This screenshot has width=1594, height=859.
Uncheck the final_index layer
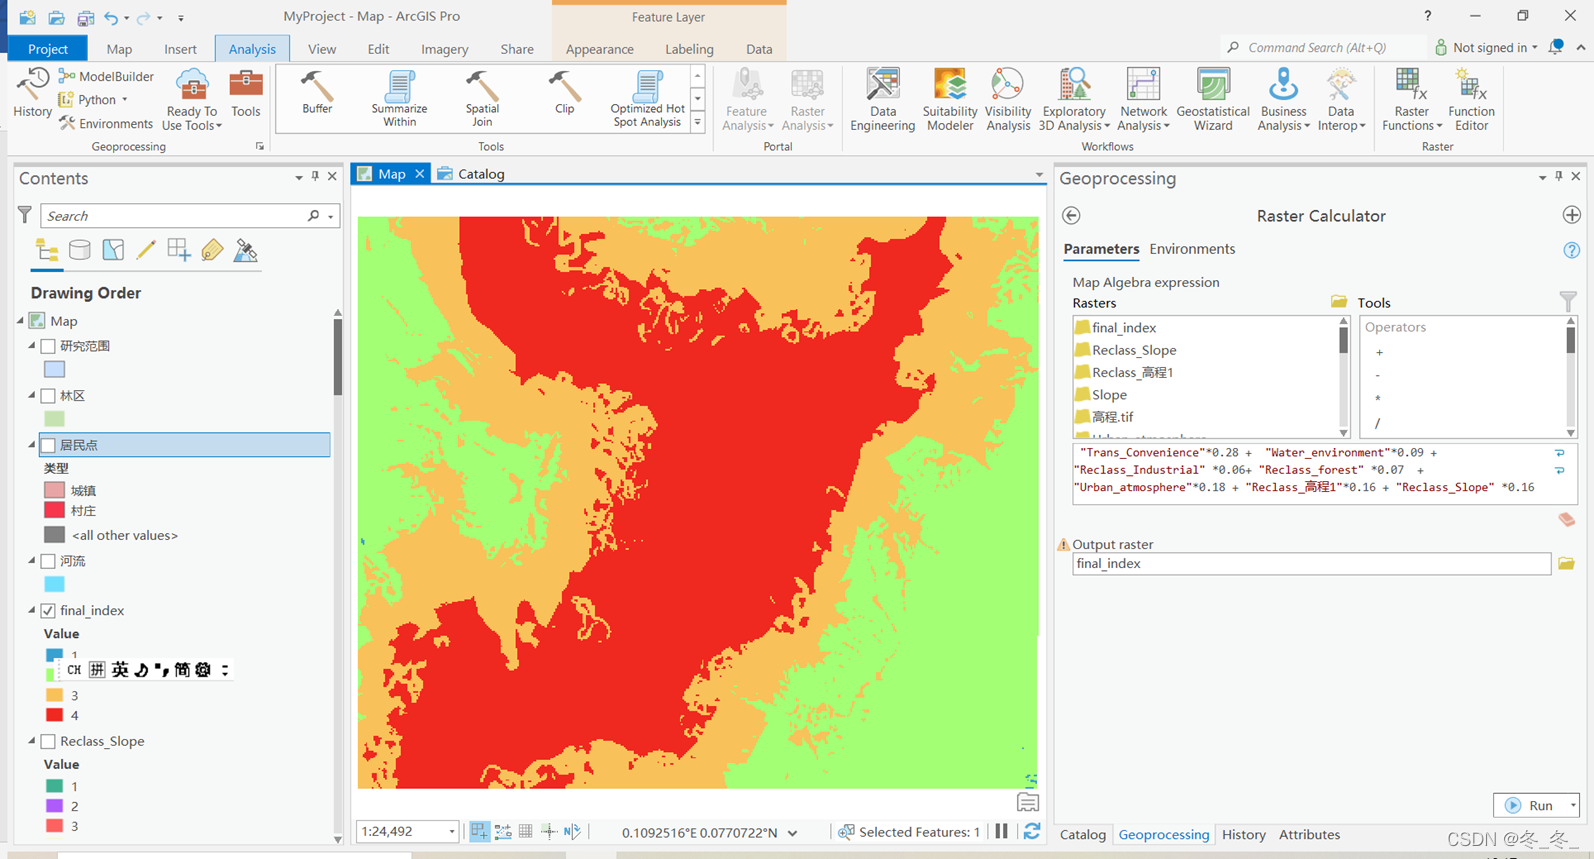48,610
